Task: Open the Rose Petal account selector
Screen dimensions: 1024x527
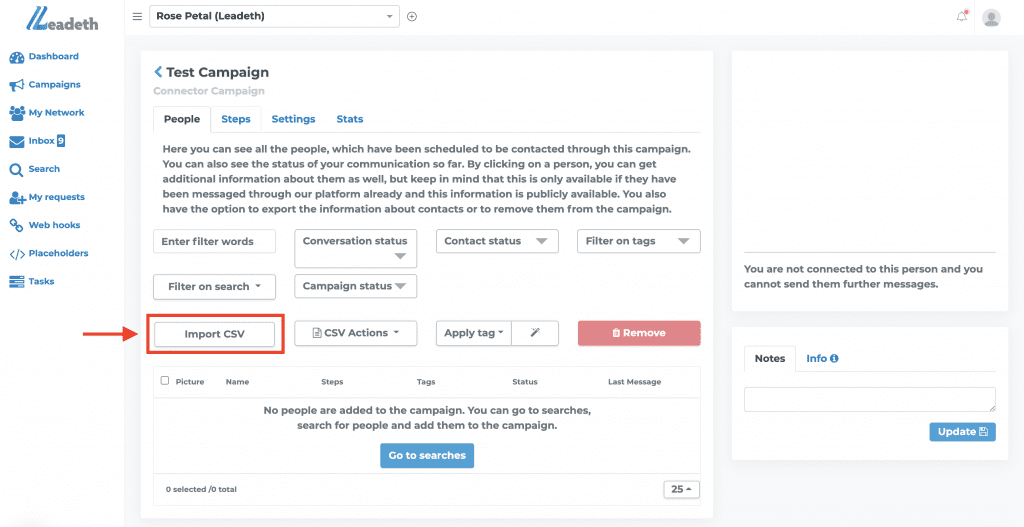Action: coord(274,17)
